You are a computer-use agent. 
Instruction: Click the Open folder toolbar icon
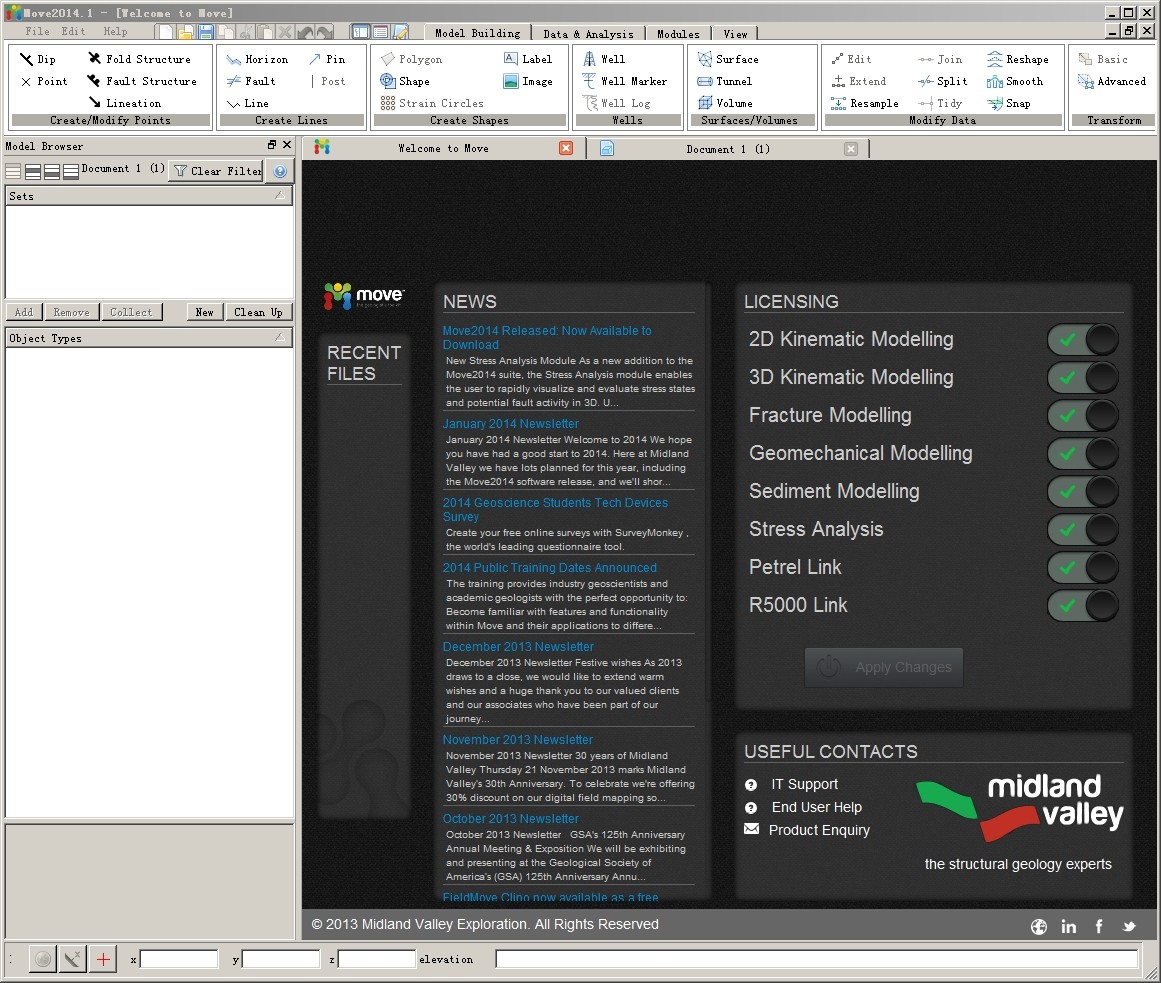tap(186, 32)
